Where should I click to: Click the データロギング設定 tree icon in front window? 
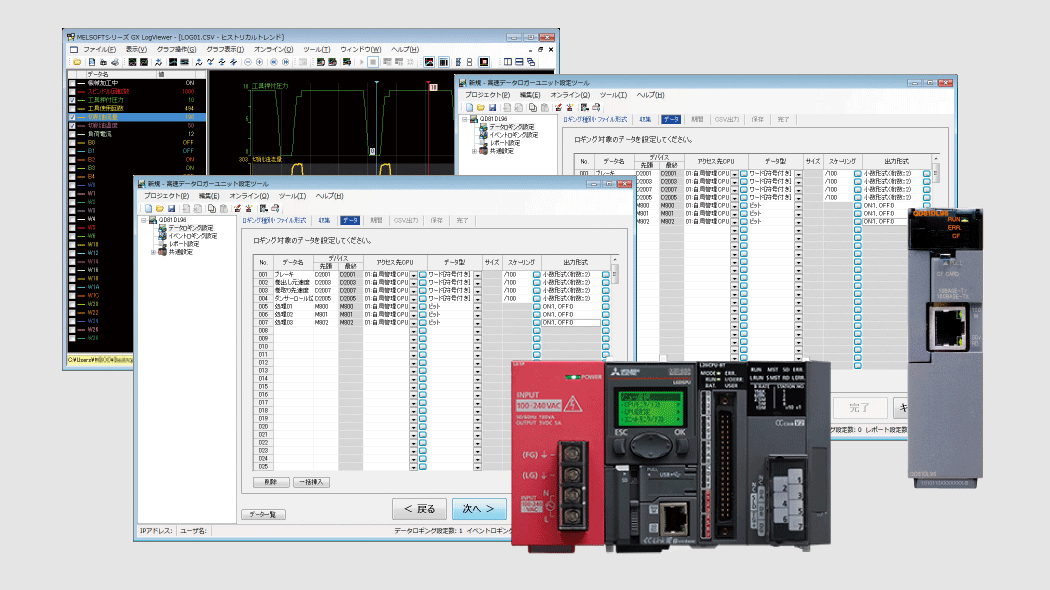point(160,228)
